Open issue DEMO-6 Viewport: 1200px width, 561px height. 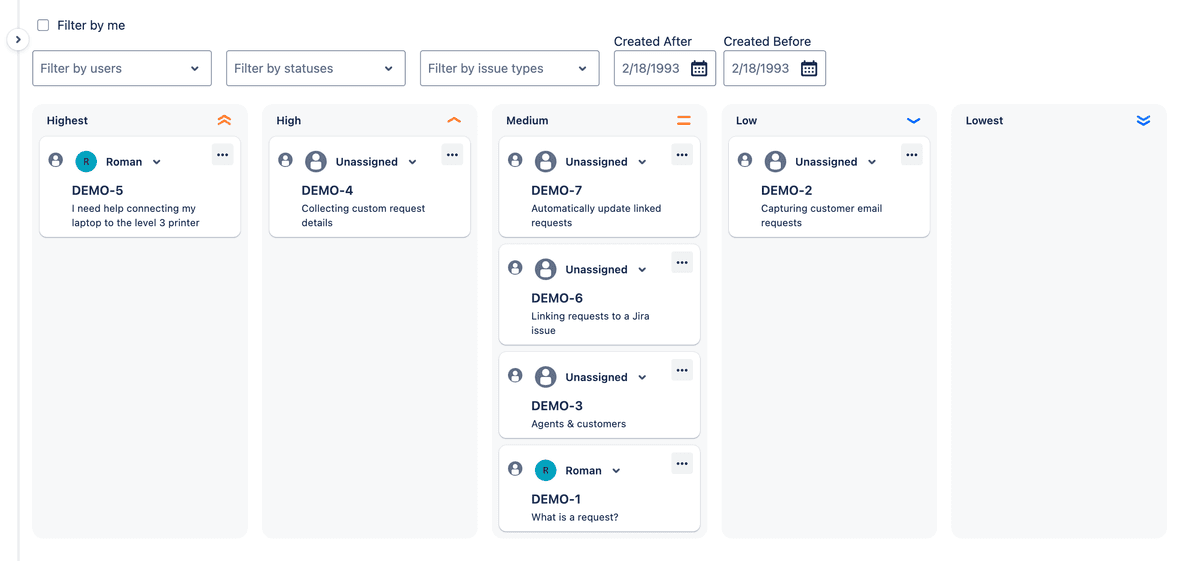[557, 298]
